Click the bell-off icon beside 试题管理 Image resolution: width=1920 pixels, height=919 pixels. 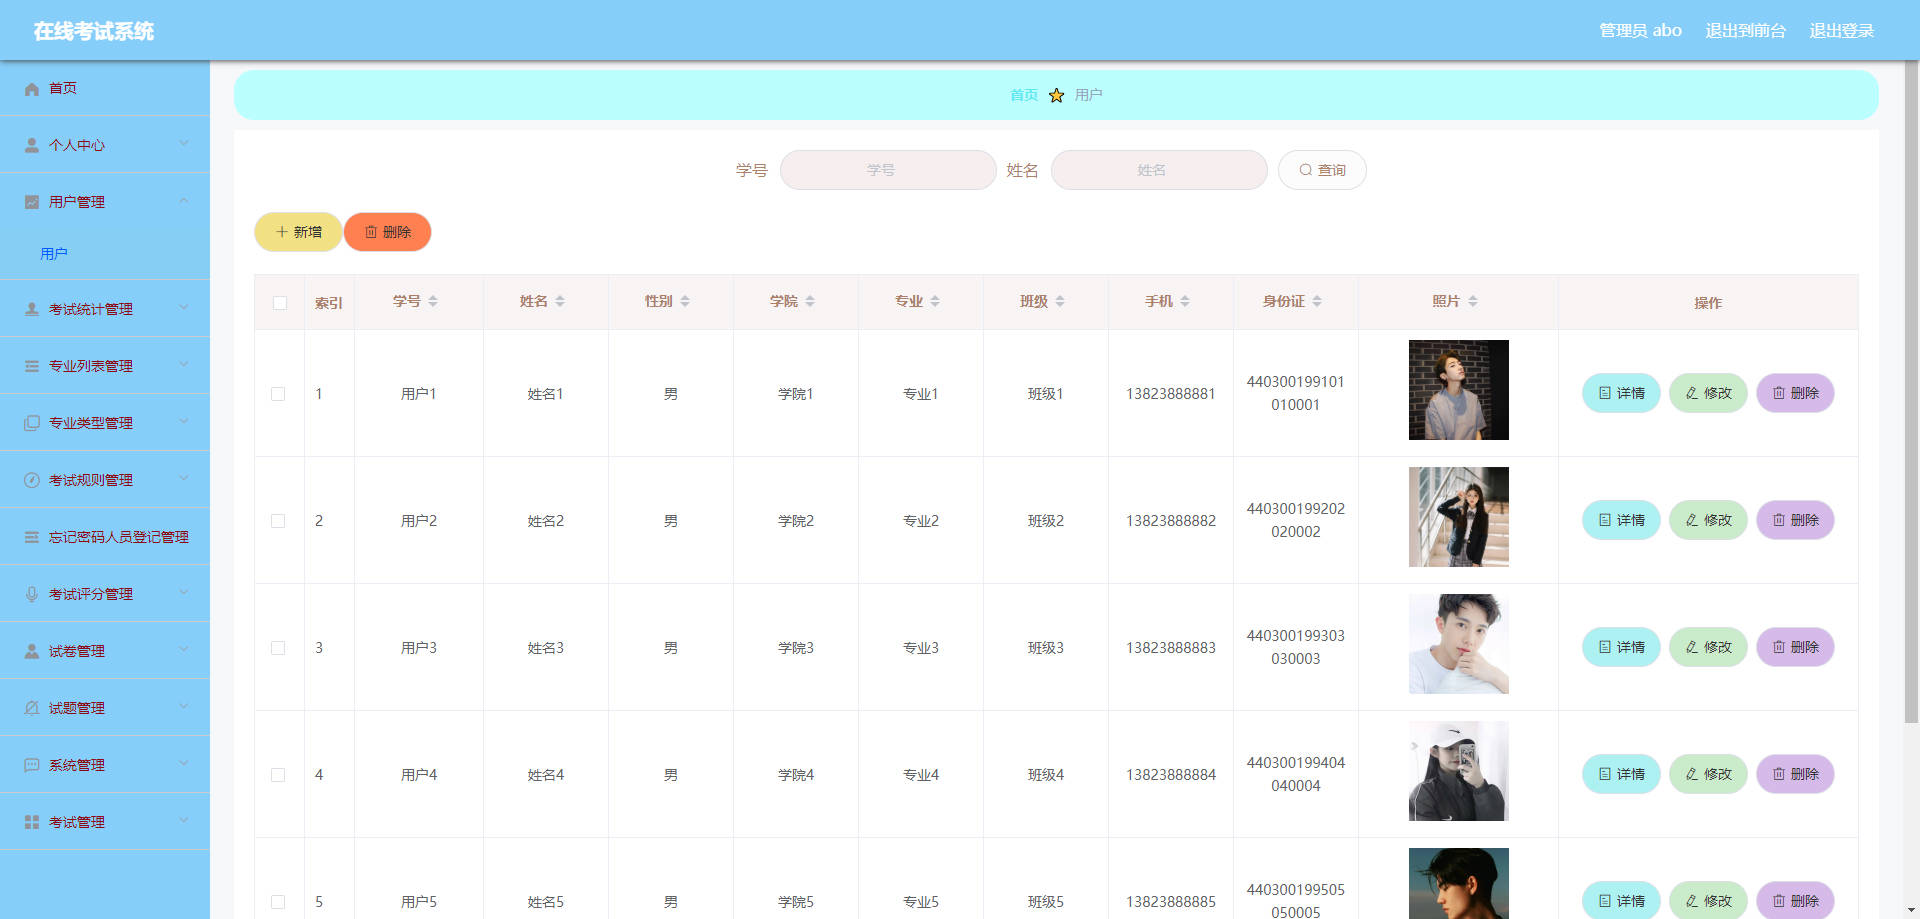pos(32,708)
